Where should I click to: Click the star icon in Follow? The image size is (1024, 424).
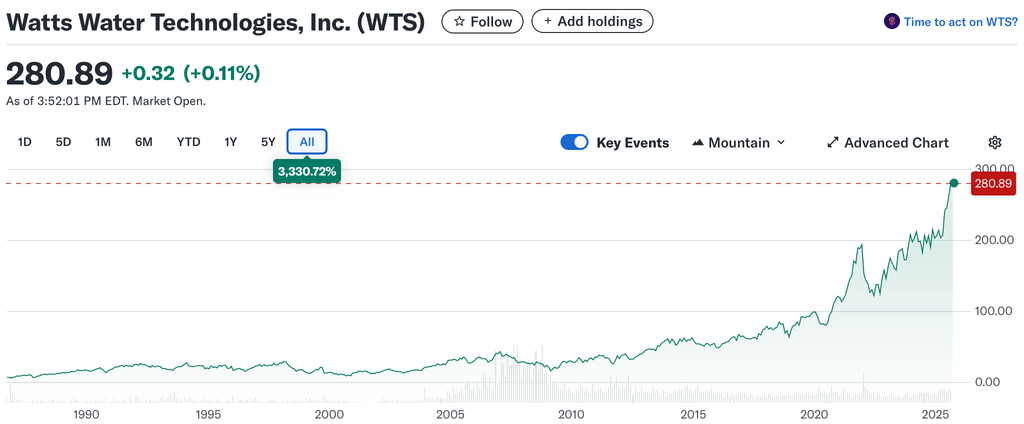point(459,21)
